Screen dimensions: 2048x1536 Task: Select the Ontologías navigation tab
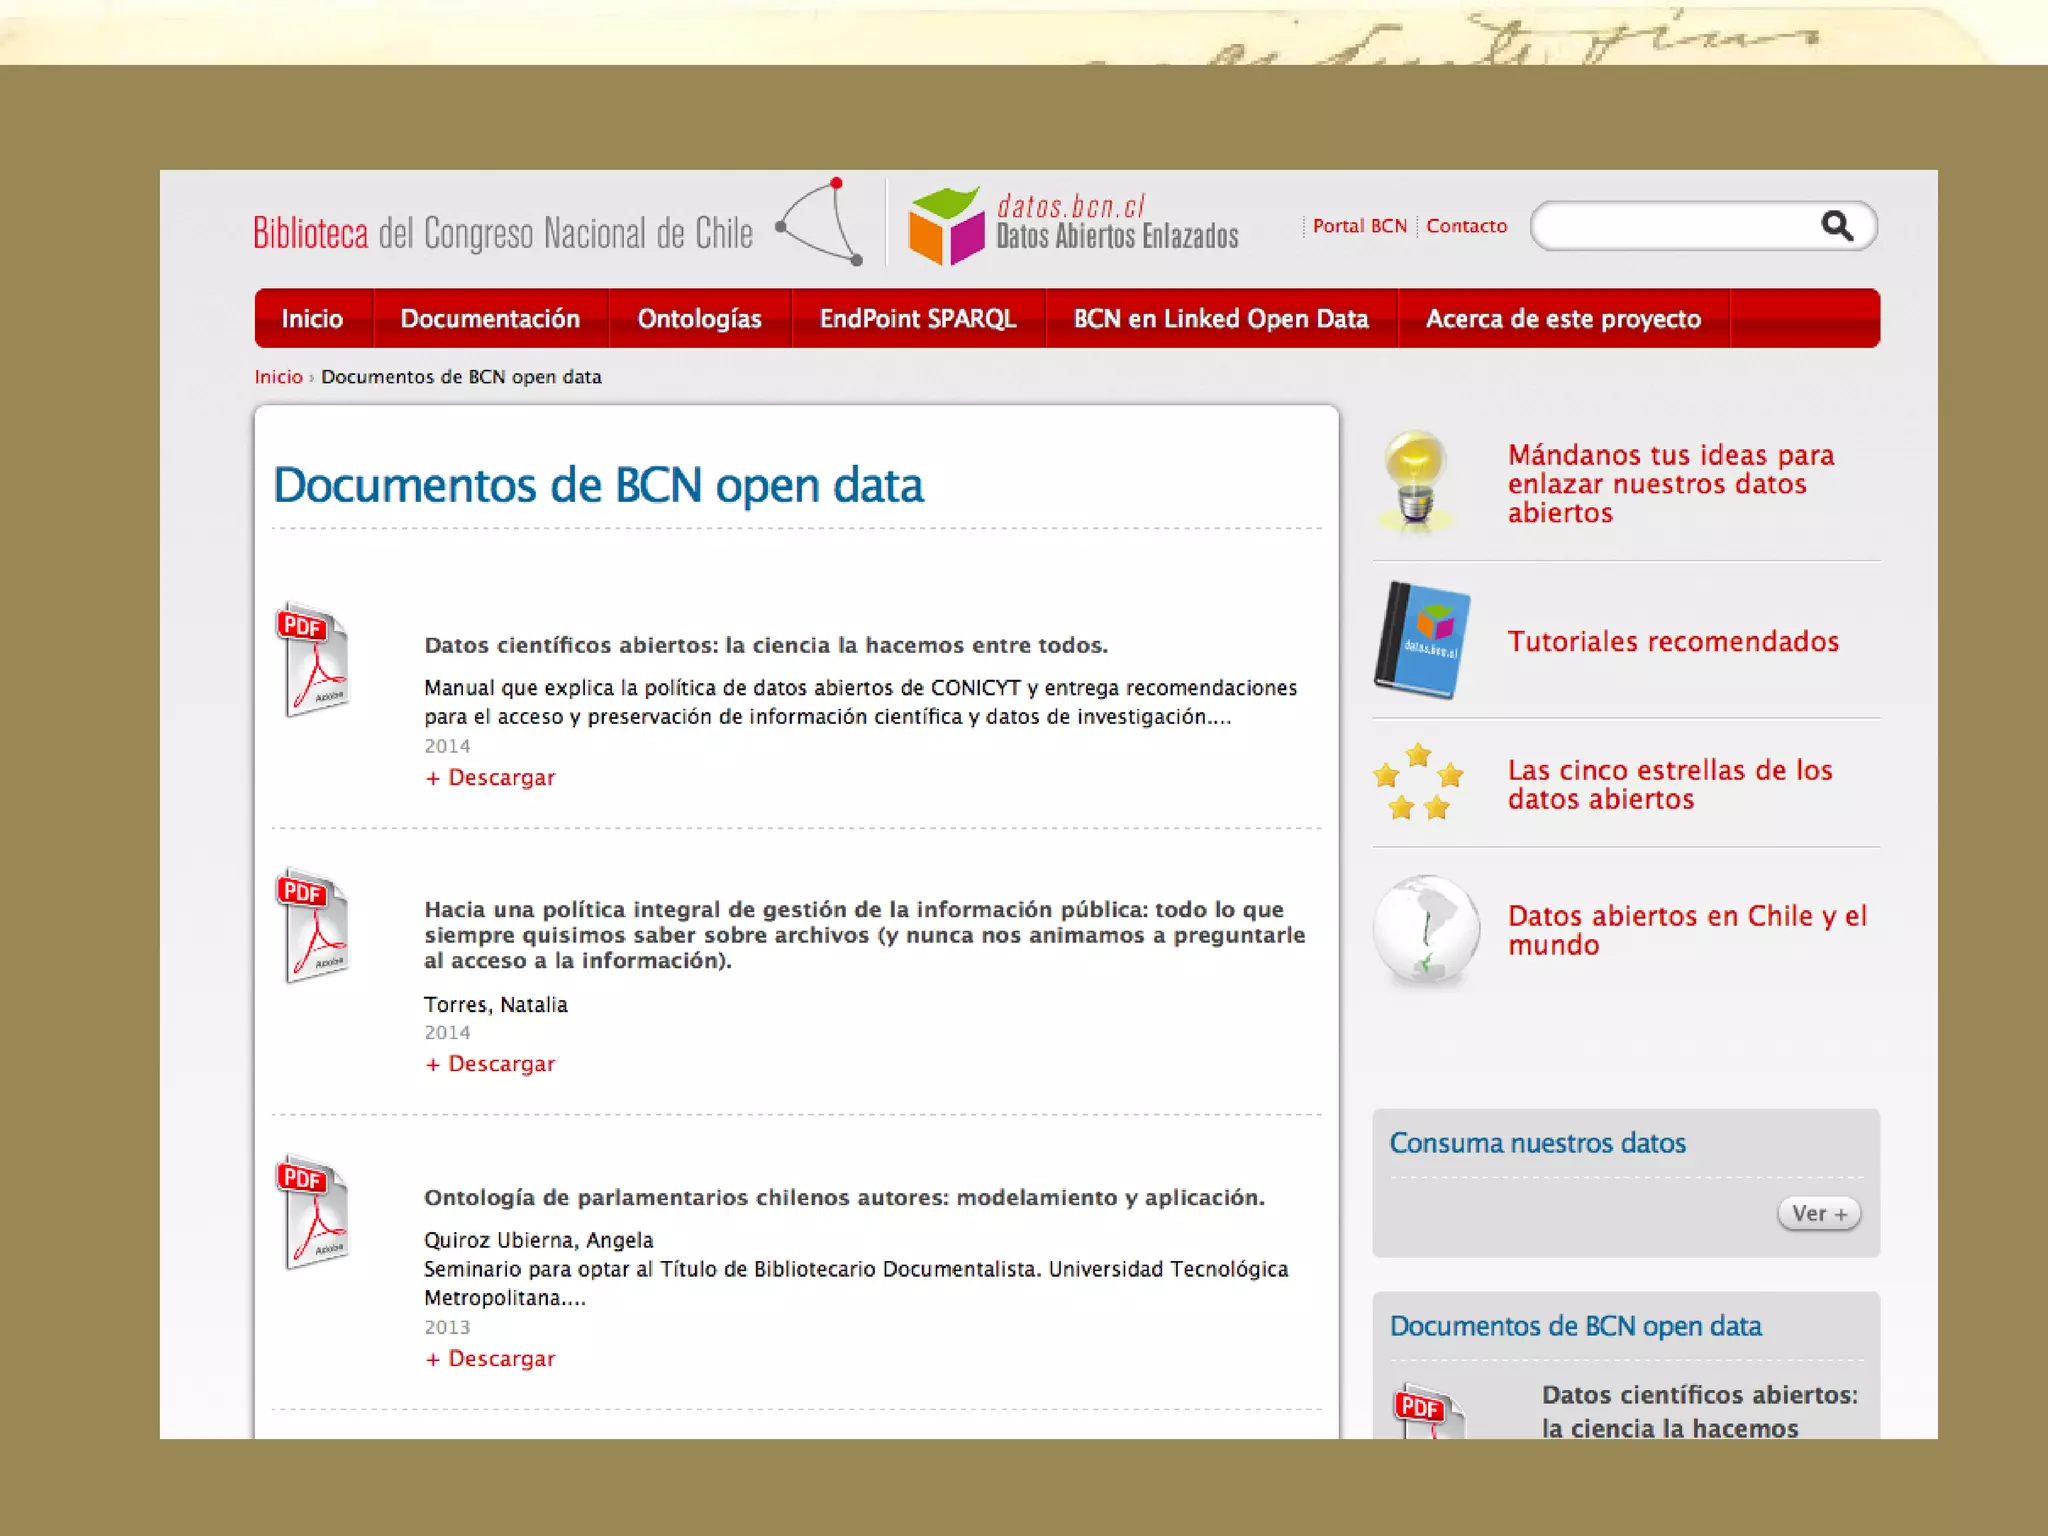tap(699, 319)
